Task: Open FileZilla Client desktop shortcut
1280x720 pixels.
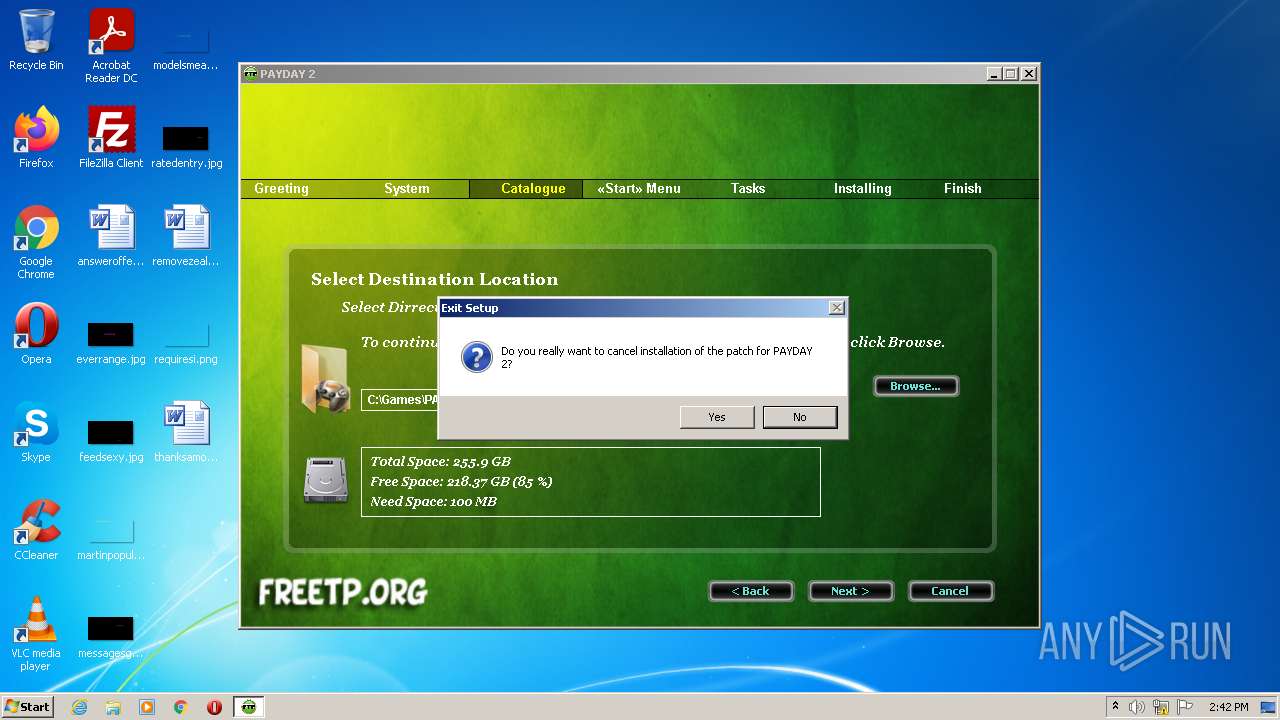Action: (111, 138)
